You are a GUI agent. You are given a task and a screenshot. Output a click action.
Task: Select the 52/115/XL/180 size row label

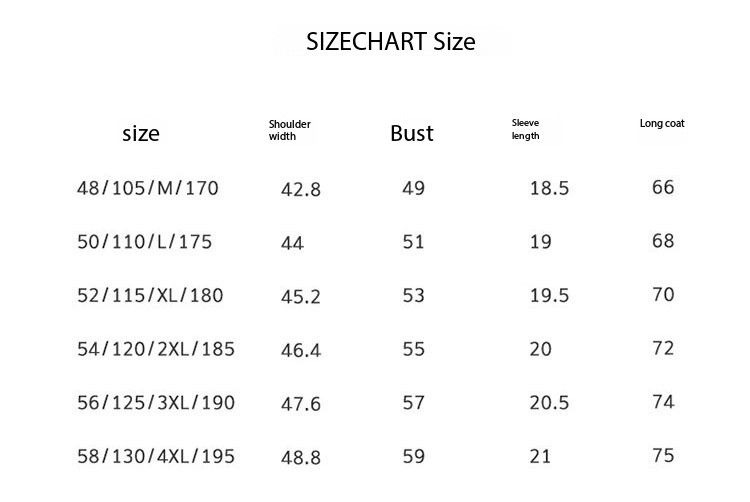[150, 295]
